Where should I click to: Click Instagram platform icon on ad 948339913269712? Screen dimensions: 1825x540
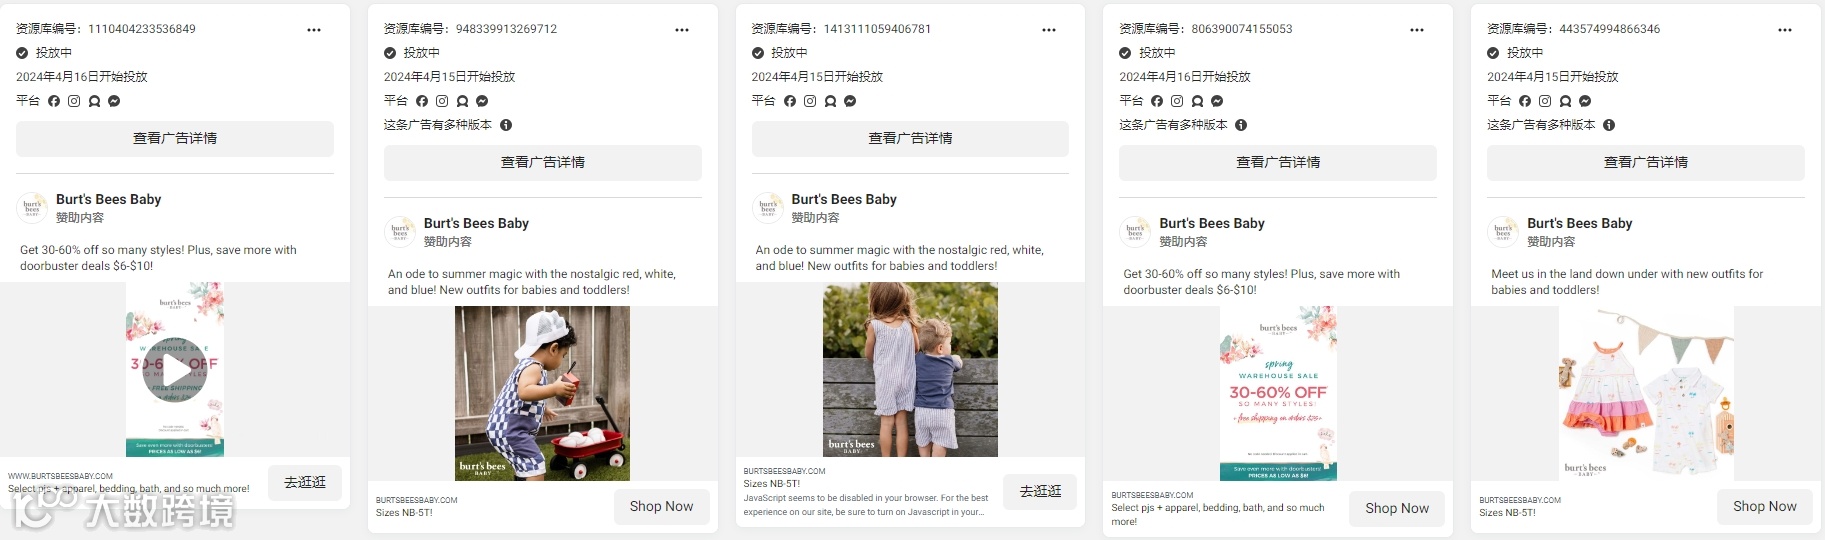tap(442, 101)
